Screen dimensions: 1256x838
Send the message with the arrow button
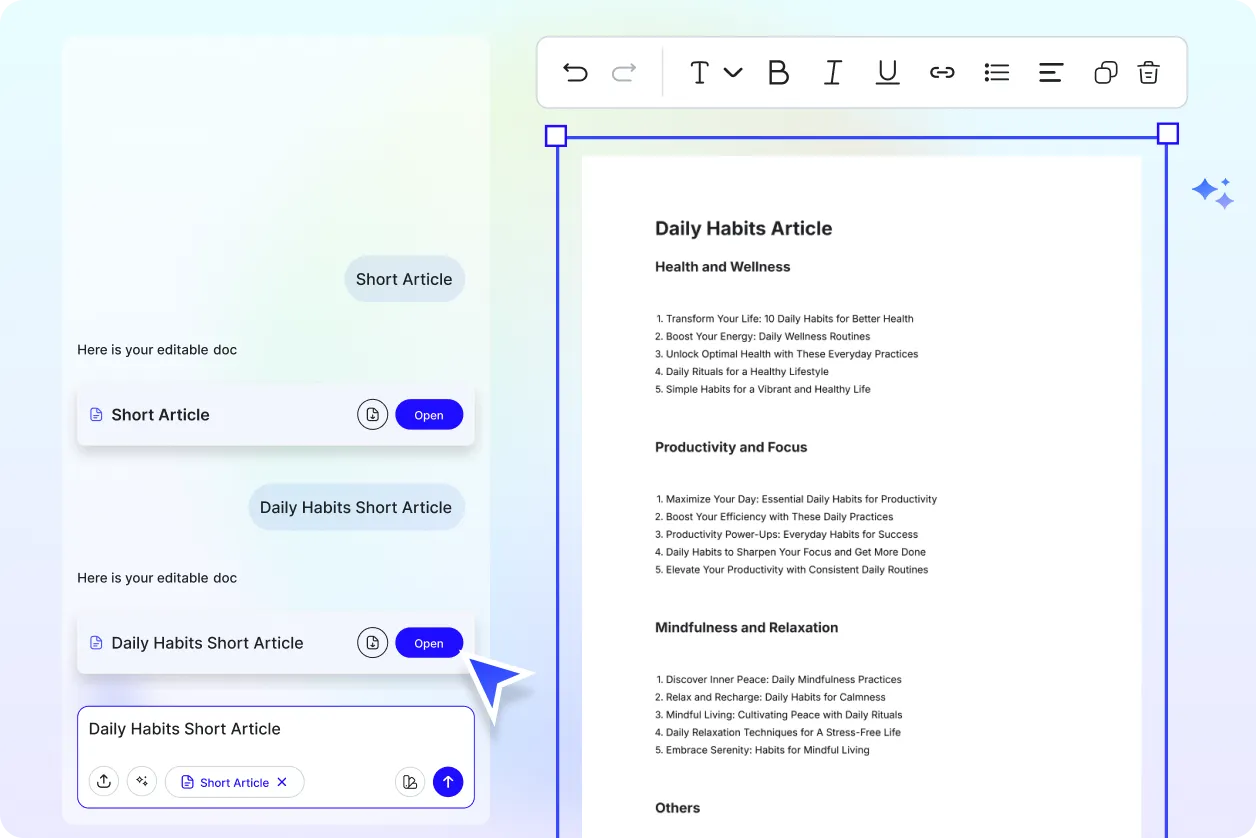[448, 781]
